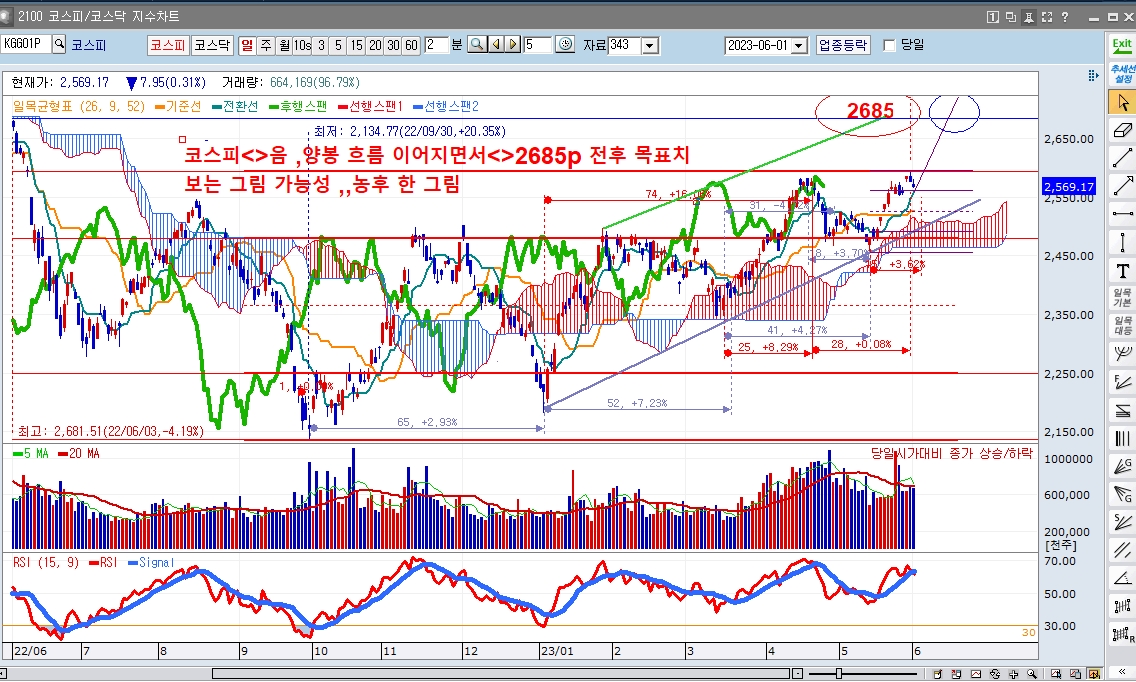Click bottom line chart type icon
Image resolution: width=1136 pixels, height=682 pixels.
click(x=975, y=674)
